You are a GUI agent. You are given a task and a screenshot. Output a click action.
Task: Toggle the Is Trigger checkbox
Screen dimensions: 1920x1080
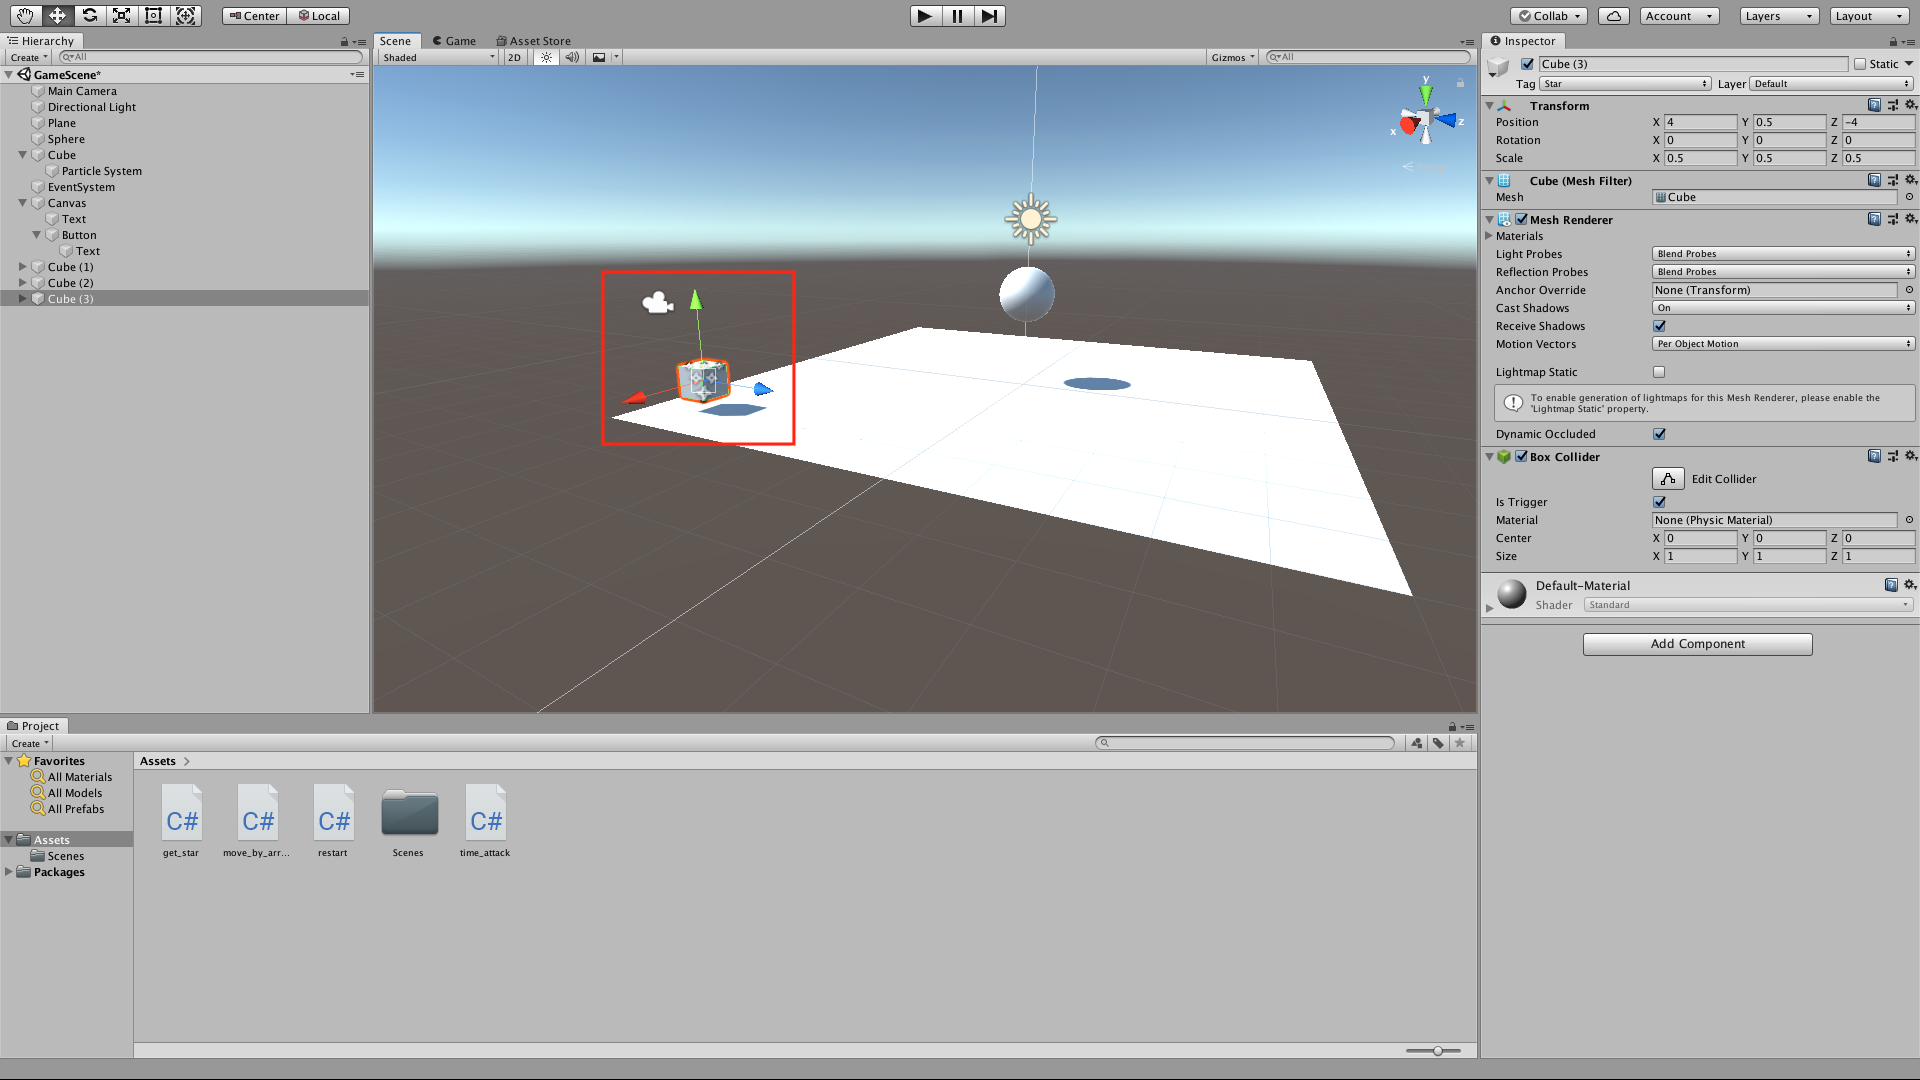click(x=1660, y=502)
